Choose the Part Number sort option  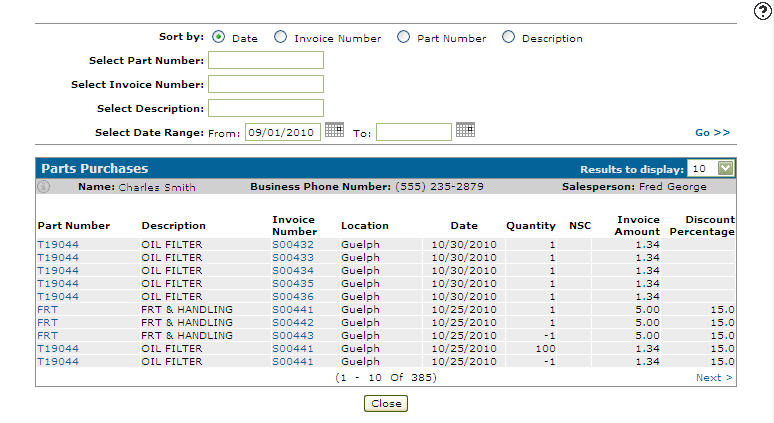tap(403, 37)
